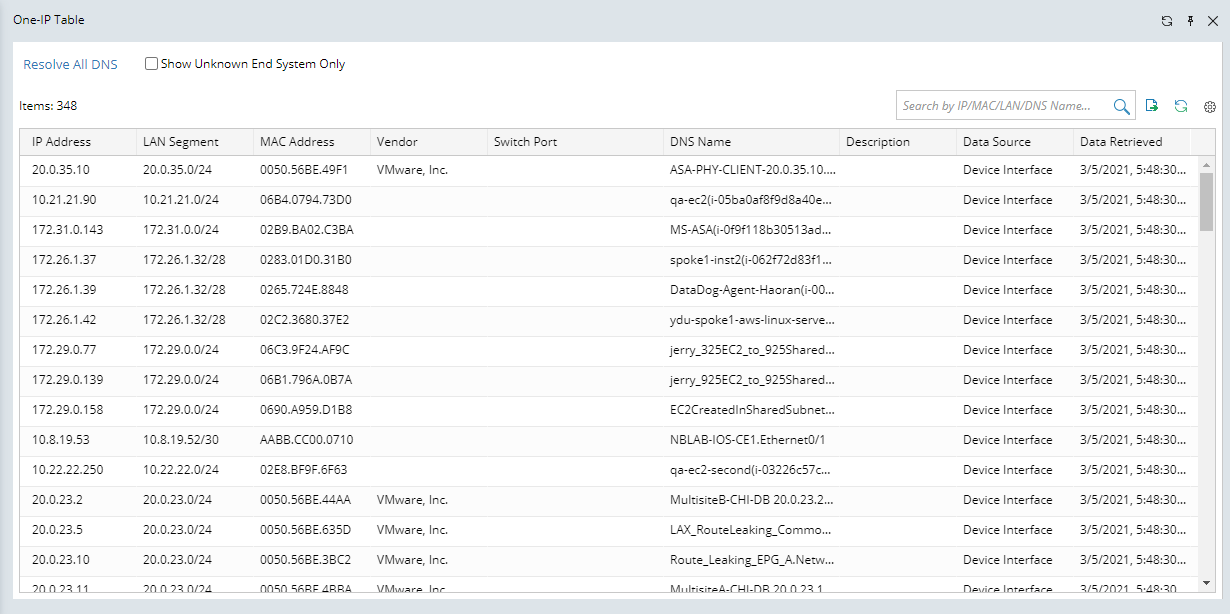Click the DNS Name column header

pyautogui.click(x=700, y=142)
